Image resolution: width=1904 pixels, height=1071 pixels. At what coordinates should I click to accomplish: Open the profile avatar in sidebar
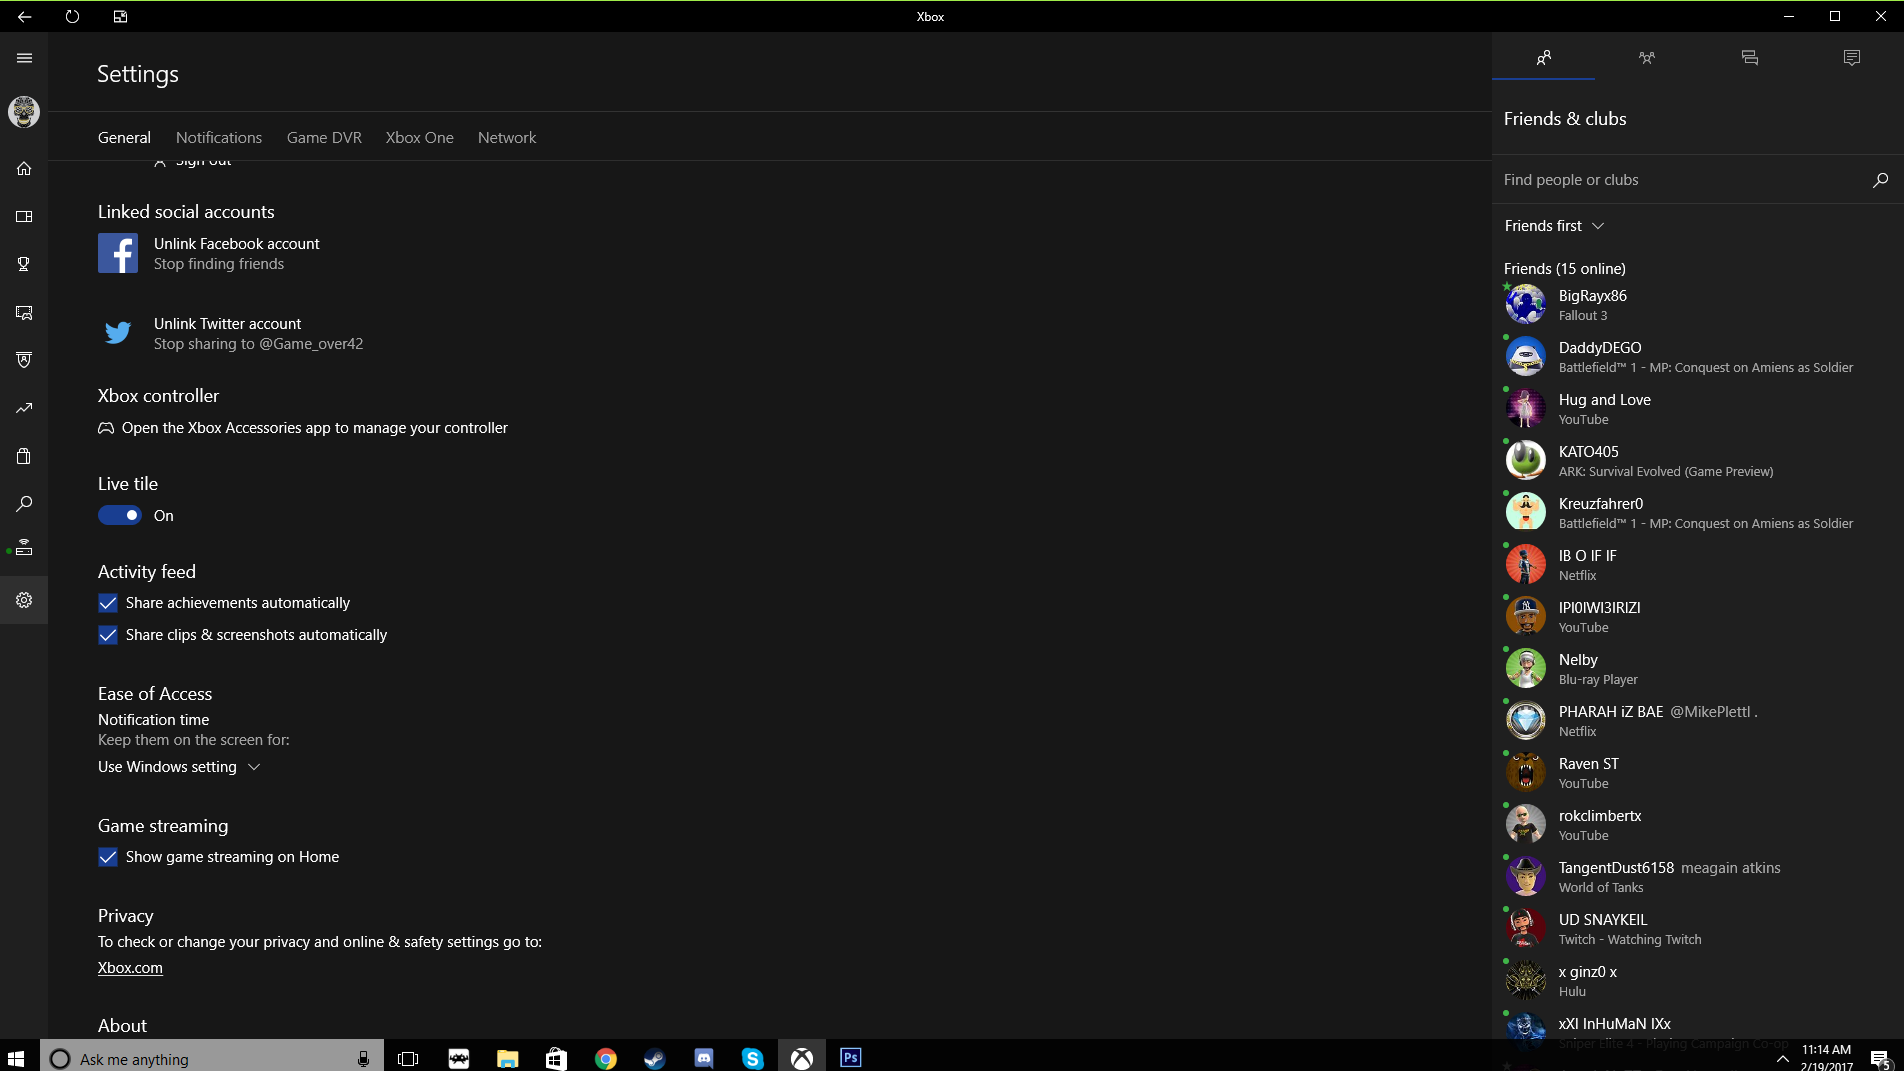click(24, 111)
